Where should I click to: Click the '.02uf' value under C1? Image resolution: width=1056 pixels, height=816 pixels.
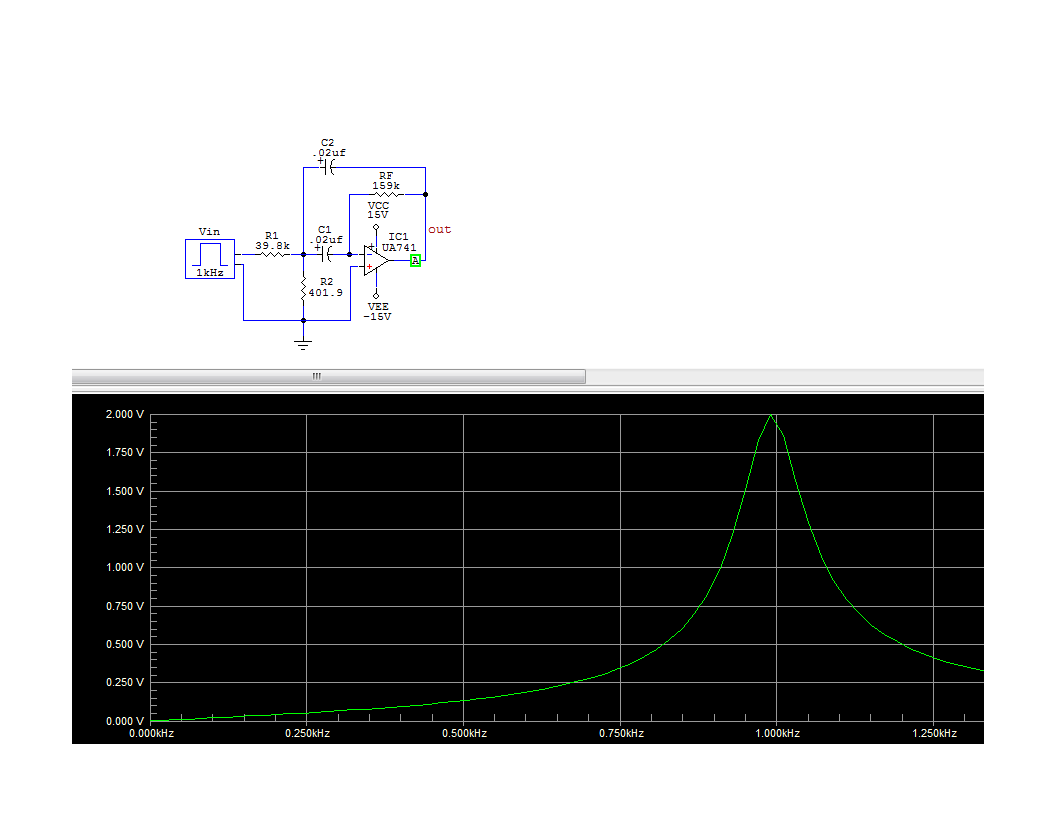tap(325, 240)
